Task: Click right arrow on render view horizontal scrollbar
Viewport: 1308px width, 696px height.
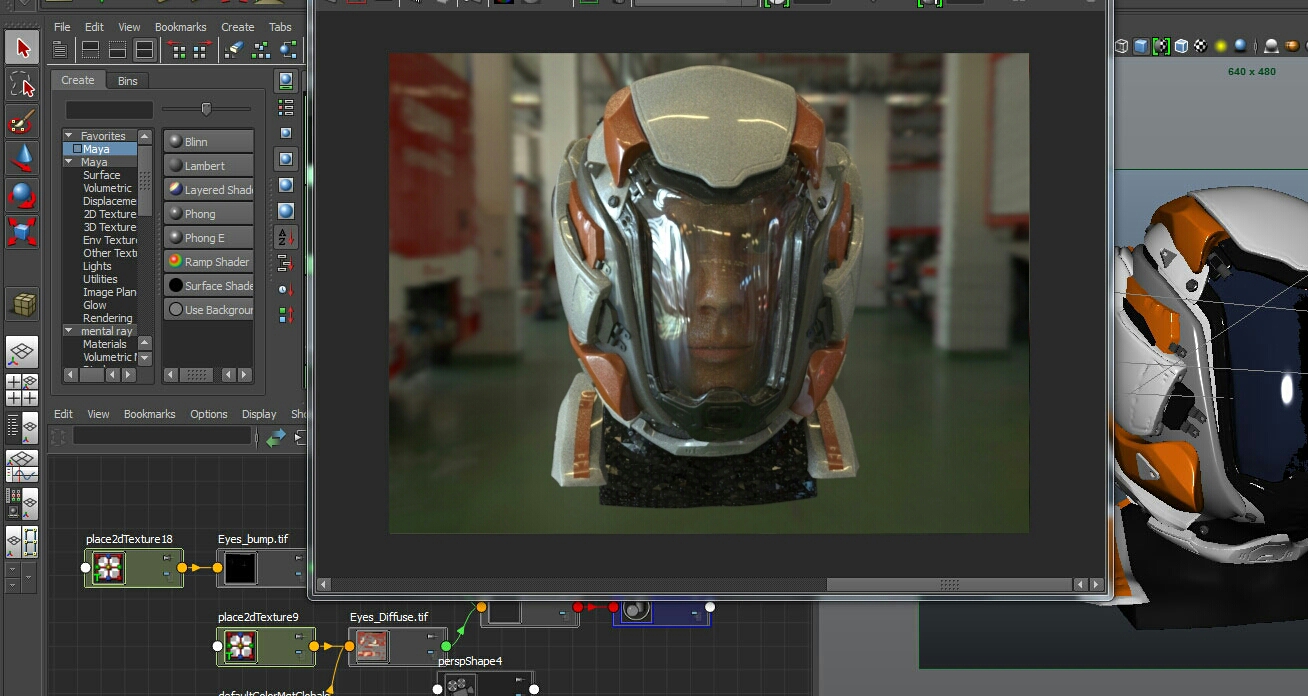Action: tap(1096, 584)
